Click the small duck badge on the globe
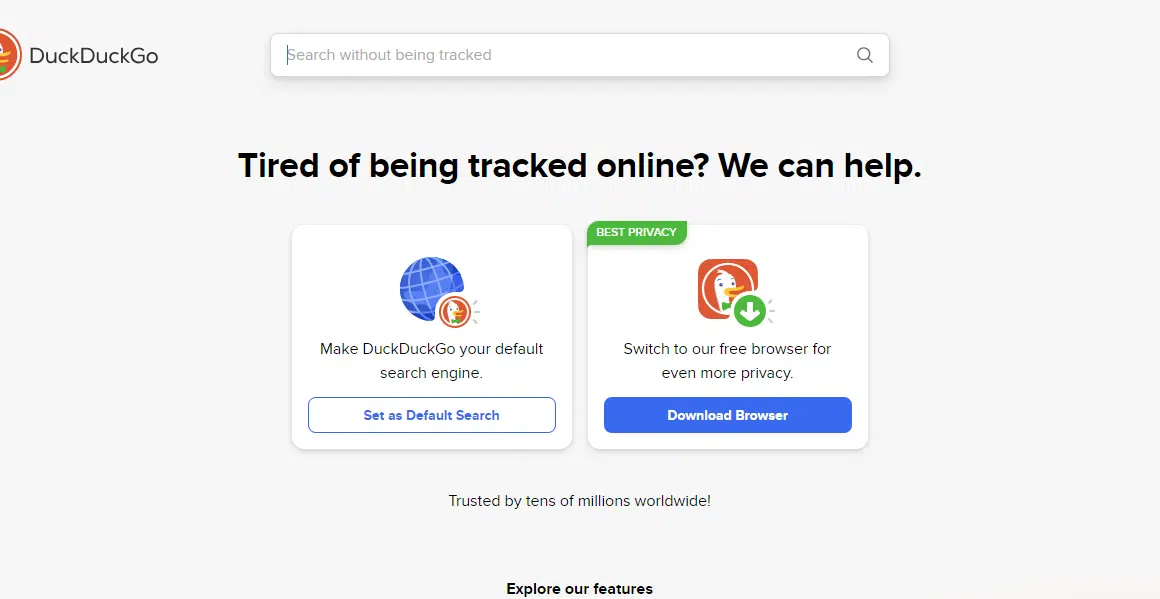 [x=454, y=311]
